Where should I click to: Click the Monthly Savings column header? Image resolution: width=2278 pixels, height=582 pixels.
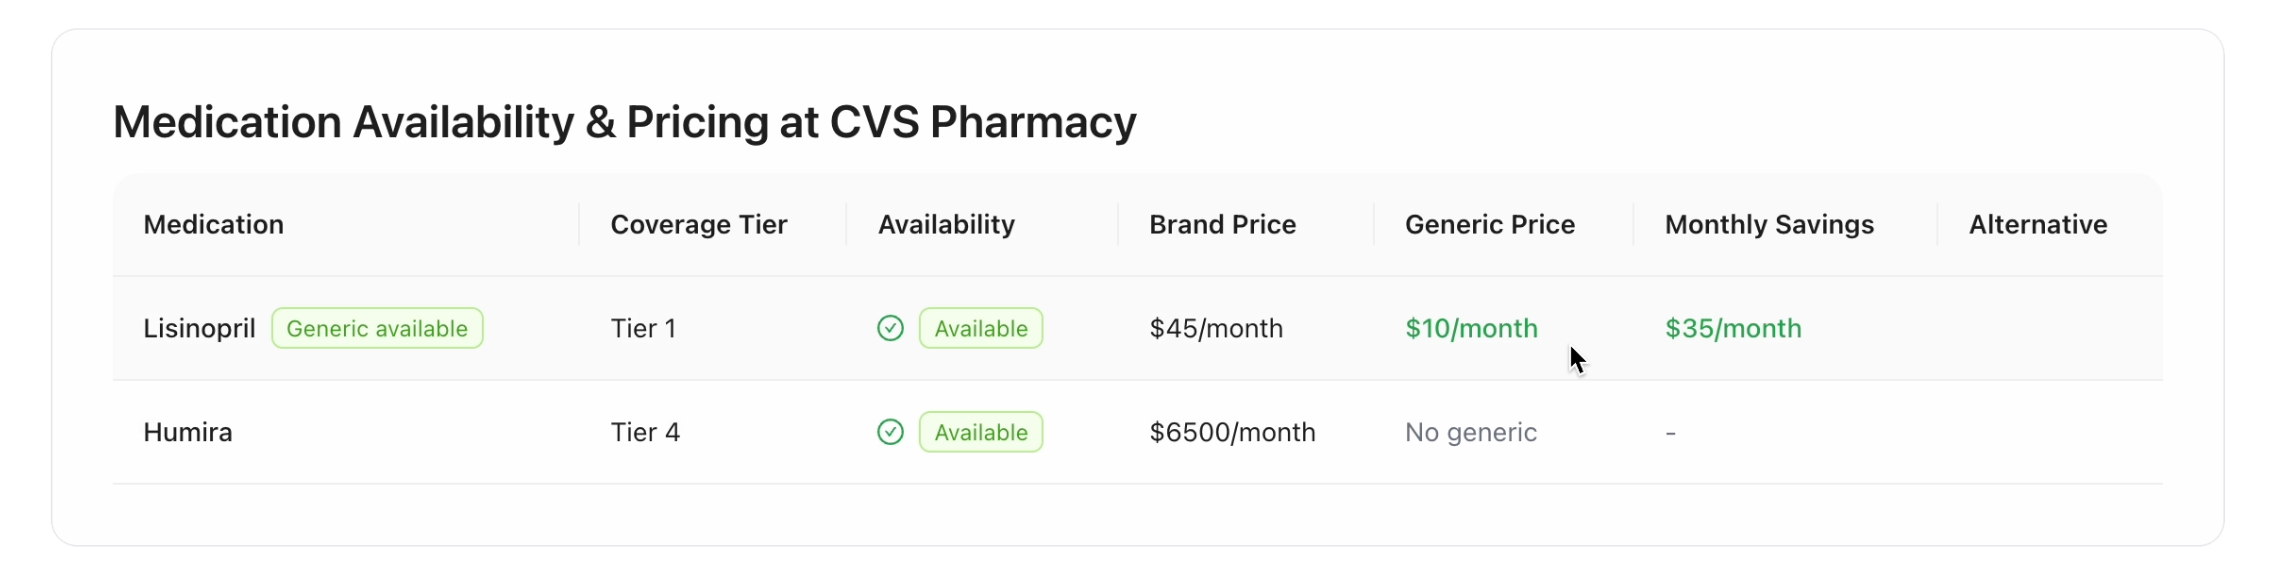tap(1769, 224)
